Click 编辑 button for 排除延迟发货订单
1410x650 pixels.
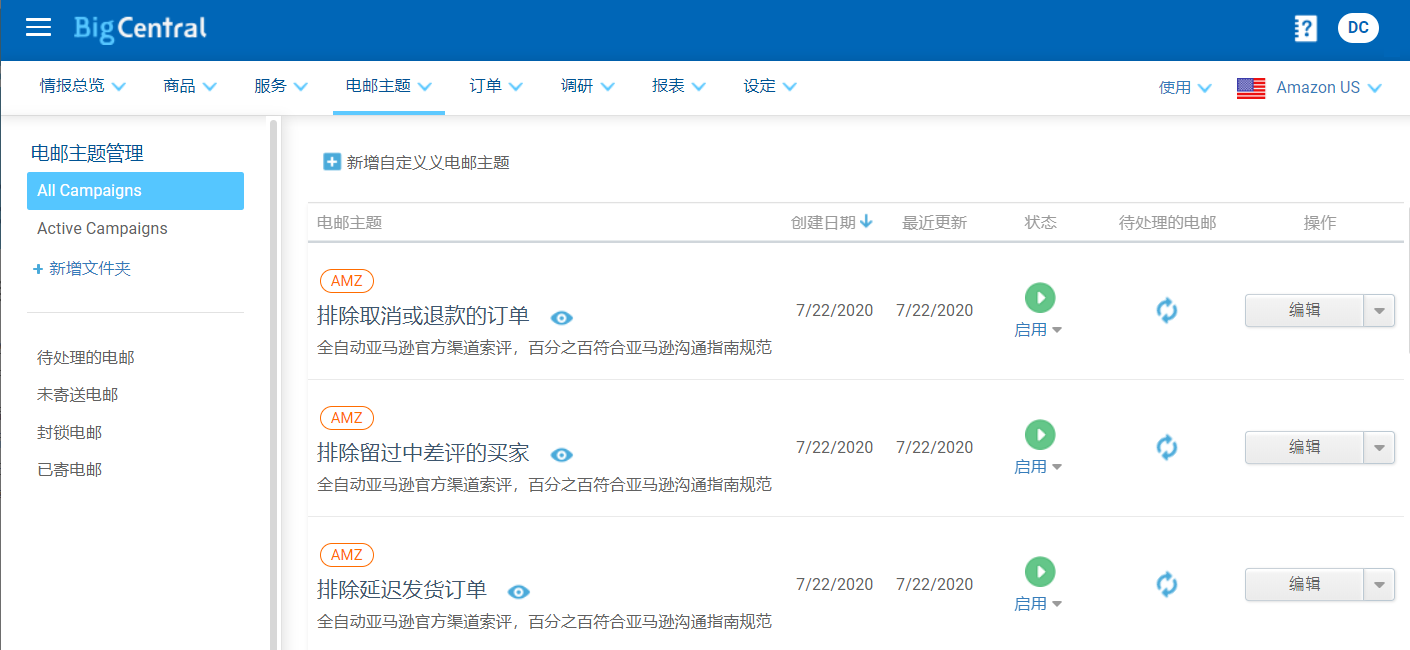click(1304, 585)
